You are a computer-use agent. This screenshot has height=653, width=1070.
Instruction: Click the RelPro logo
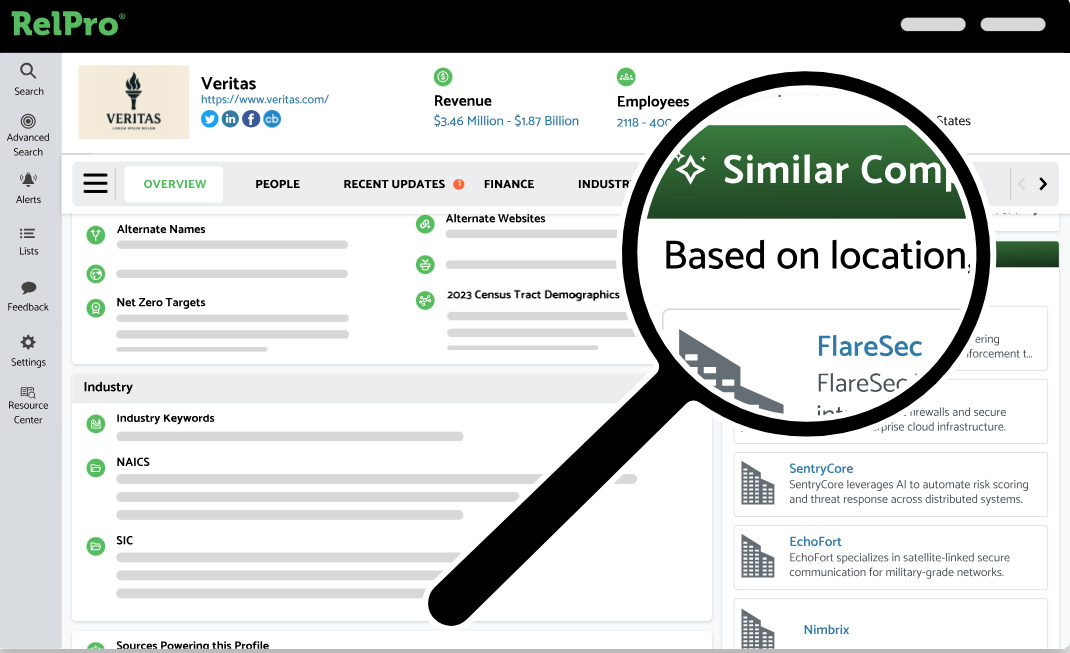click(x=68, y=24)
